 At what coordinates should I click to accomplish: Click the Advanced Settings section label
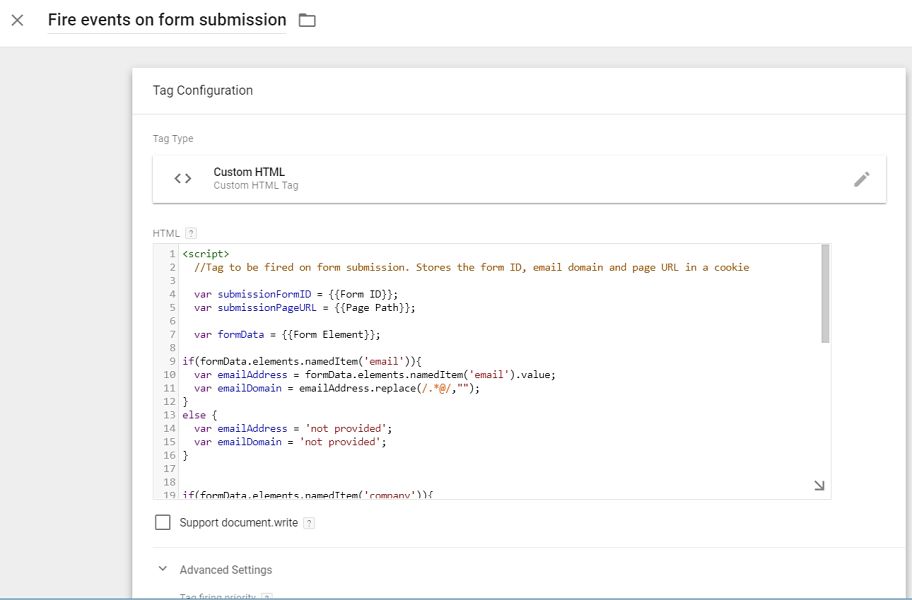click(226, 570)
